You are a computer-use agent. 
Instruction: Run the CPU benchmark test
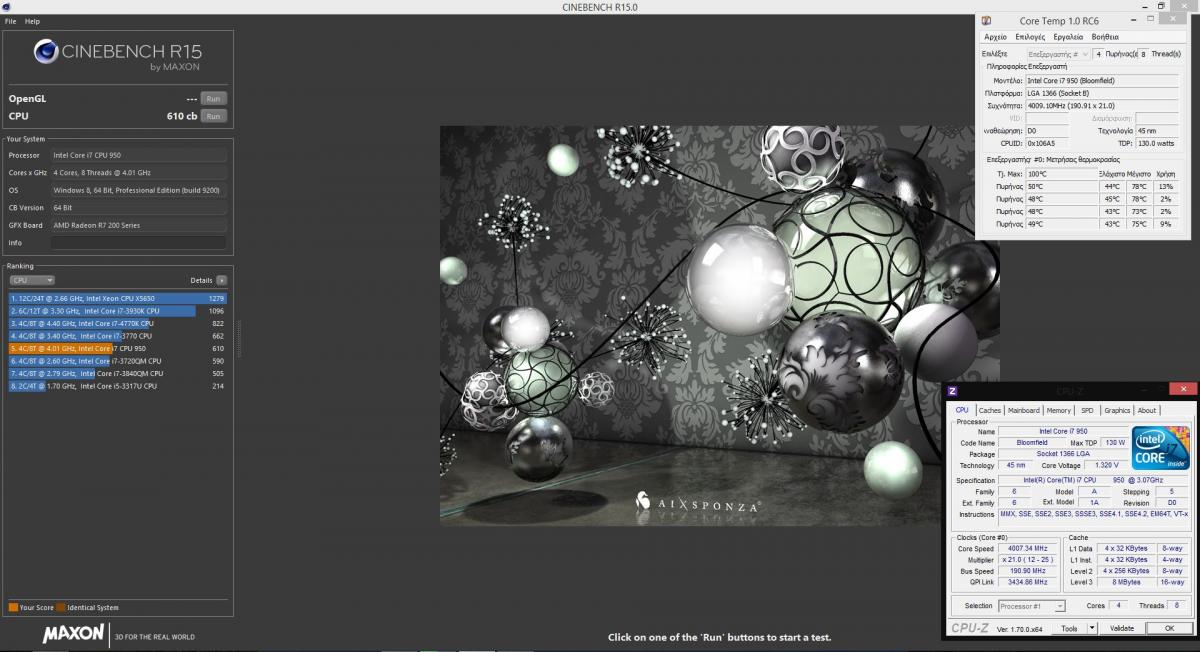tap(213, 116)
